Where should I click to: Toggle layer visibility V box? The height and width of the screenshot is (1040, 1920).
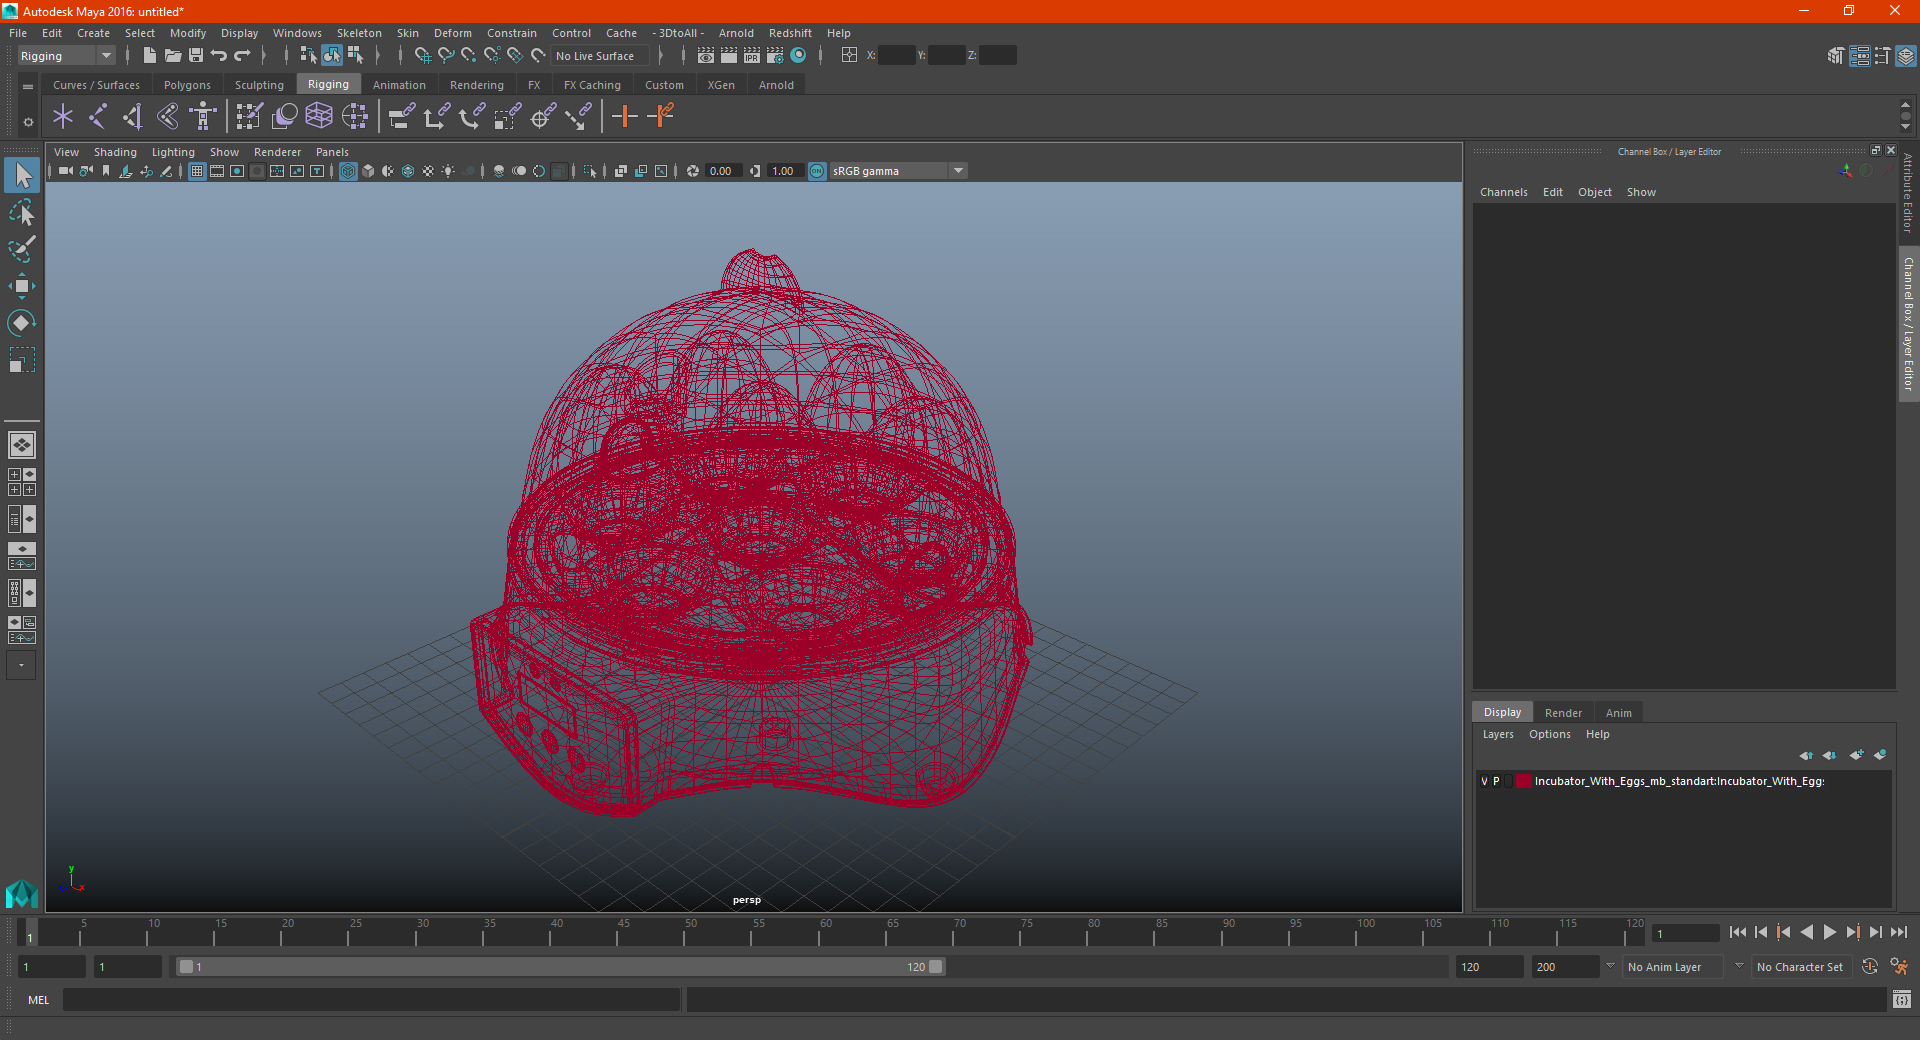(1484, 781)
